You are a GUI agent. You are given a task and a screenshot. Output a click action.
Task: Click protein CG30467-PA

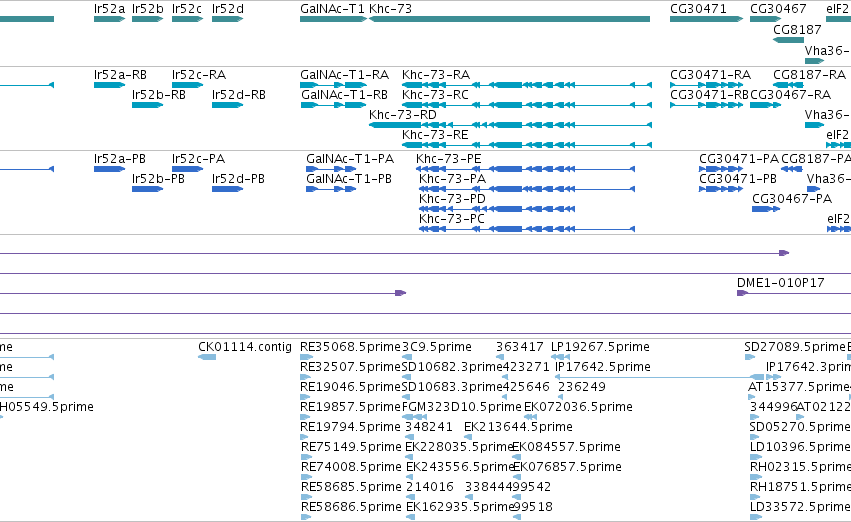tap(791, 199)
